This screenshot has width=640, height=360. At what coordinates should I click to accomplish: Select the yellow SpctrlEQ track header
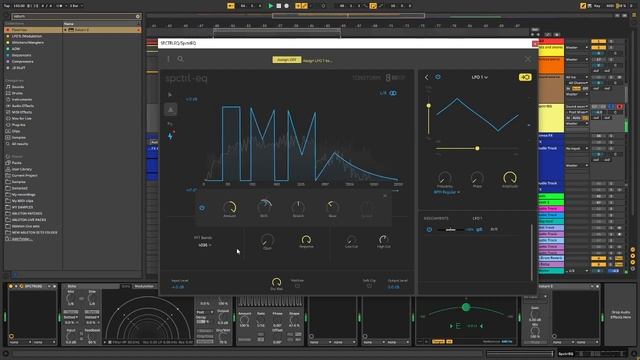click(x=551, y=118)
